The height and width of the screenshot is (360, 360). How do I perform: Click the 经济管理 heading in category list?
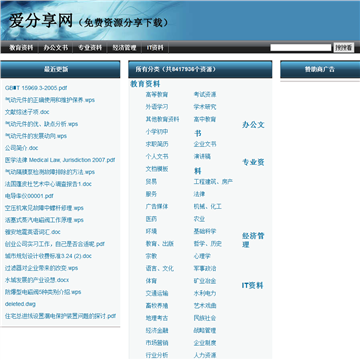click(253, 240)
